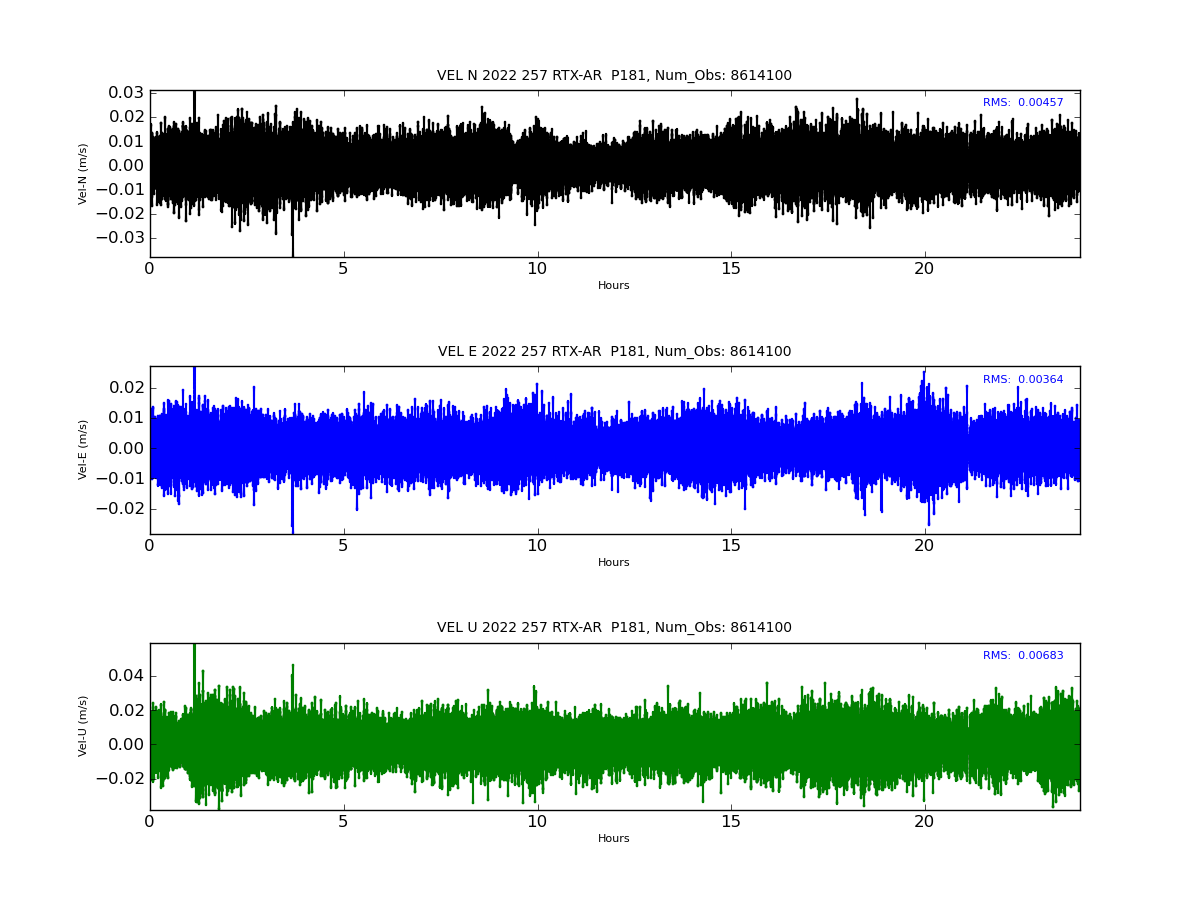This screenshot has height=900, width=1200.
Task: Click hour tick 10 under the VEL N plot
Action: tap(537, 269)
